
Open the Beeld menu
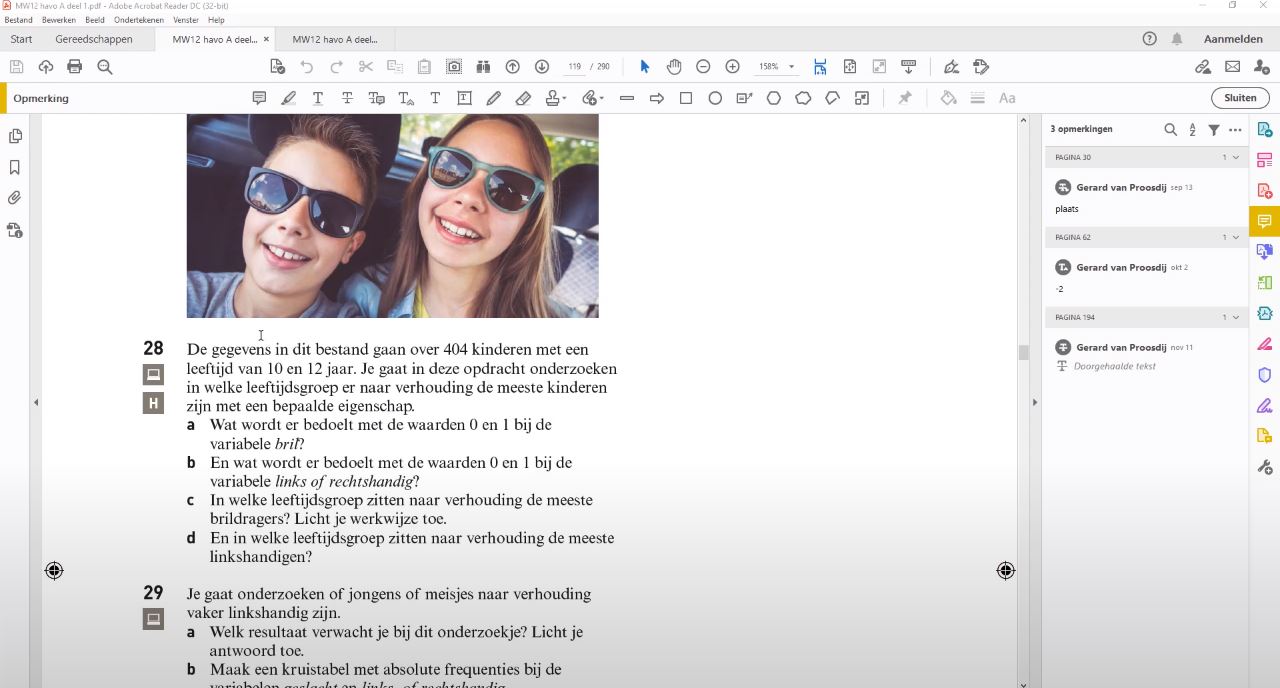pos(95,20)
